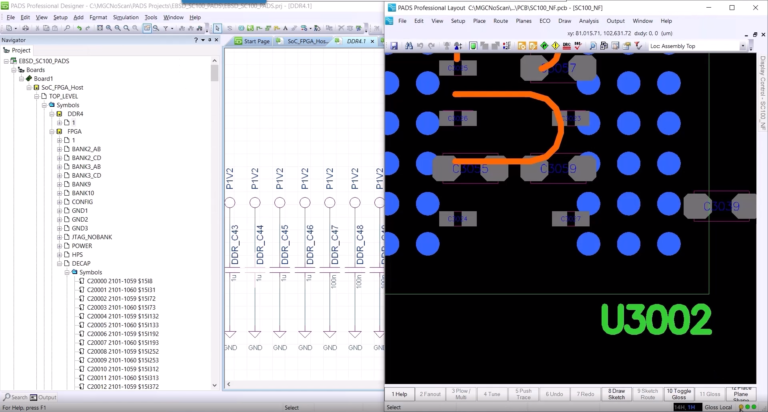The image size is (768, 412).
Task: Click the 1 Help function key button
Action: 399,394
